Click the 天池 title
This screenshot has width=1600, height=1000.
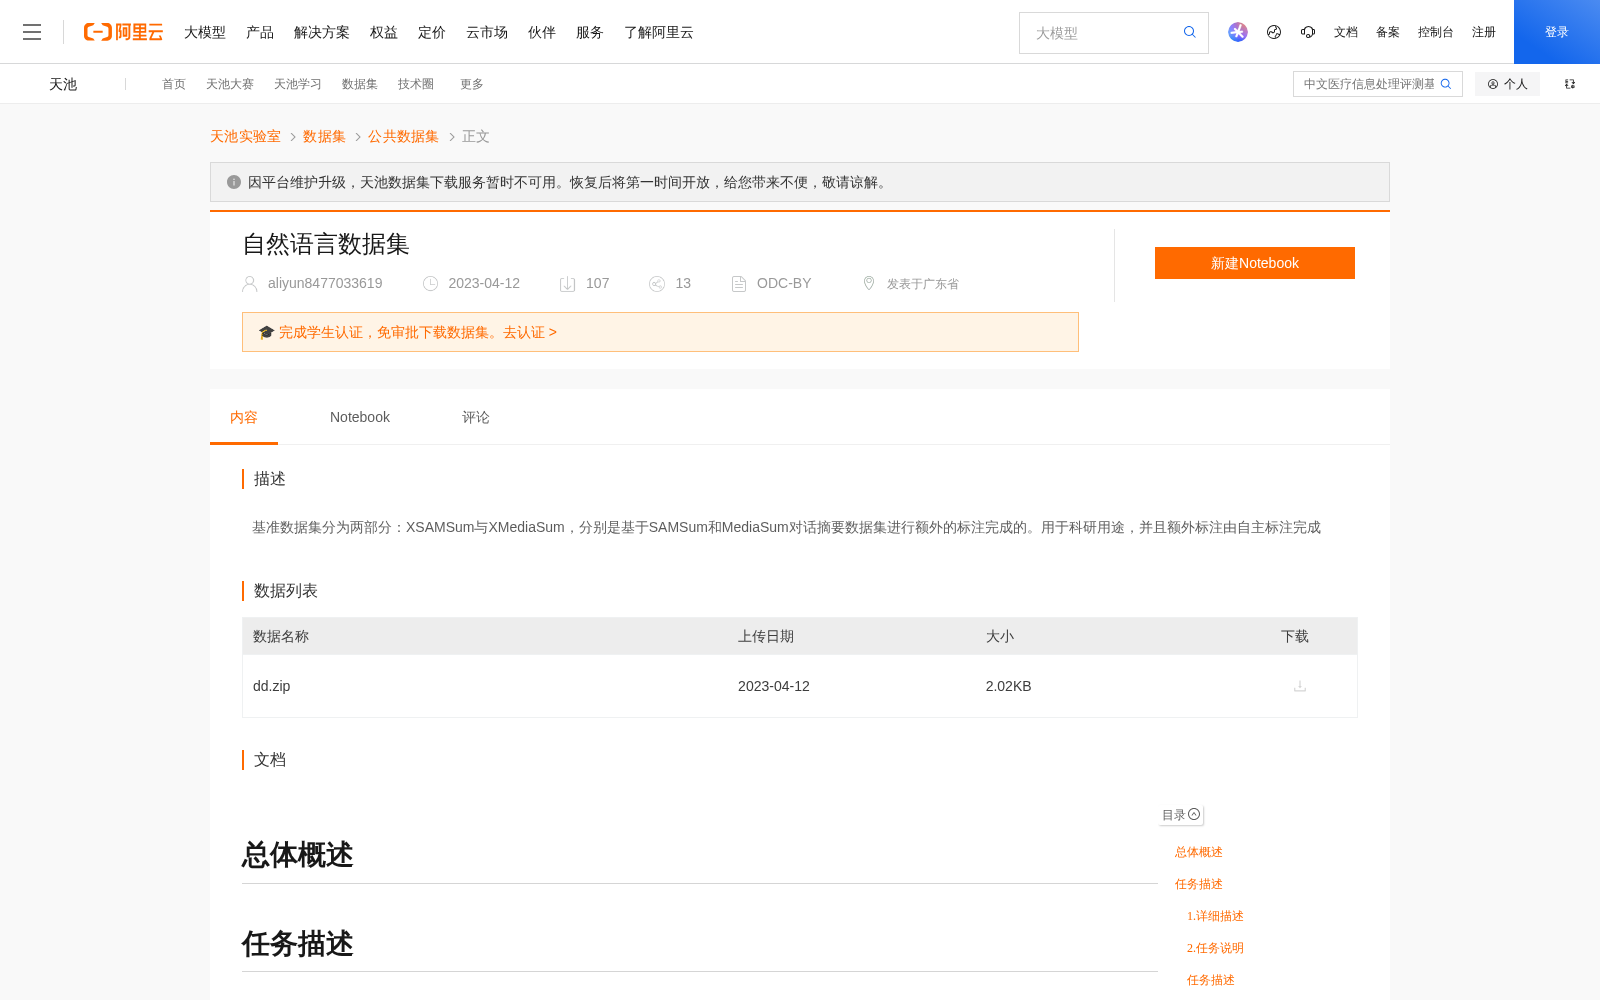(63, 84)
